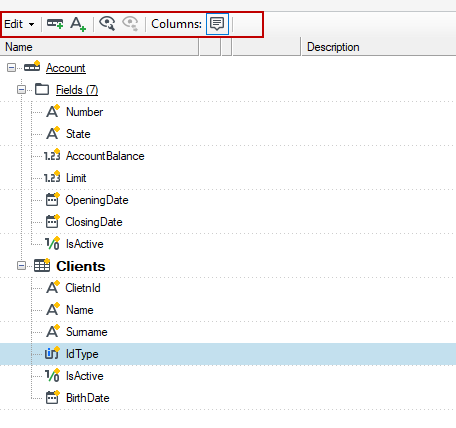456x428 pixels.
Task: Click the calendar icon next to OpeningDate
Action: pos(53,199)
